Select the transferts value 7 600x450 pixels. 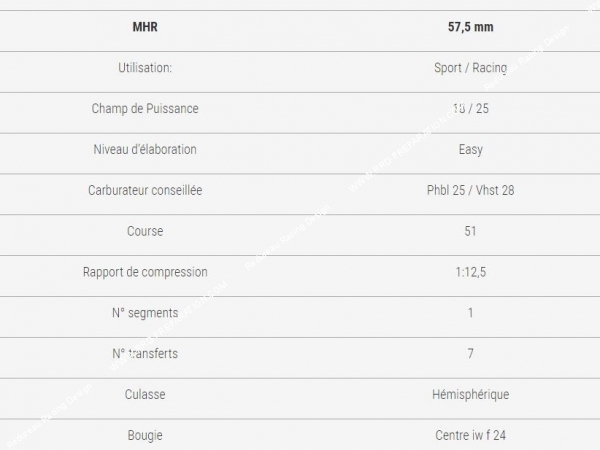pos(470,354)
